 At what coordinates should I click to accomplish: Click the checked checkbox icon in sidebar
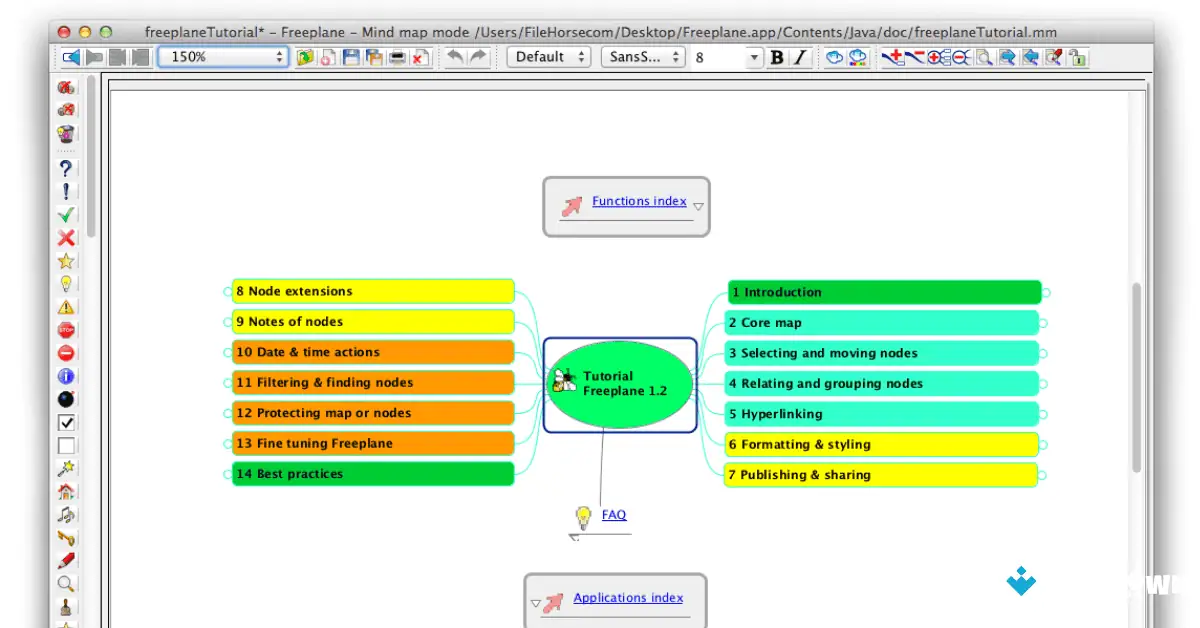coord(66,422)
